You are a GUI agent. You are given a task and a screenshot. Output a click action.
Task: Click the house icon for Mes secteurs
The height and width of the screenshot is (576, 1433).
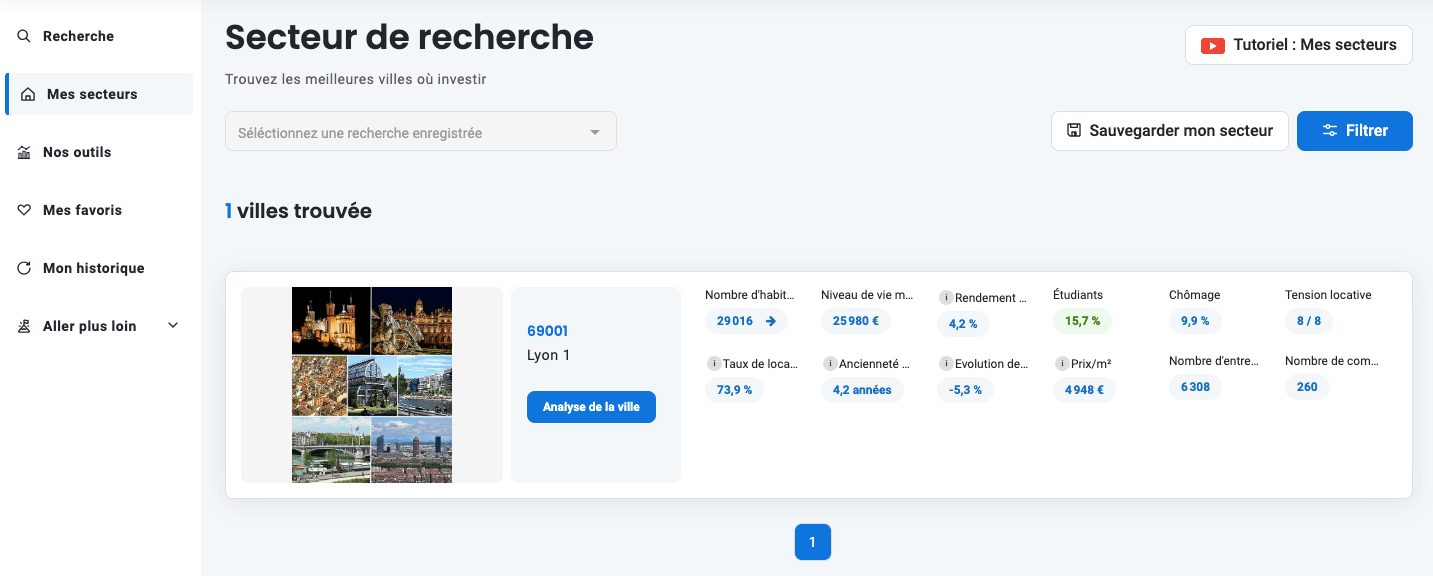click(28, 95)
